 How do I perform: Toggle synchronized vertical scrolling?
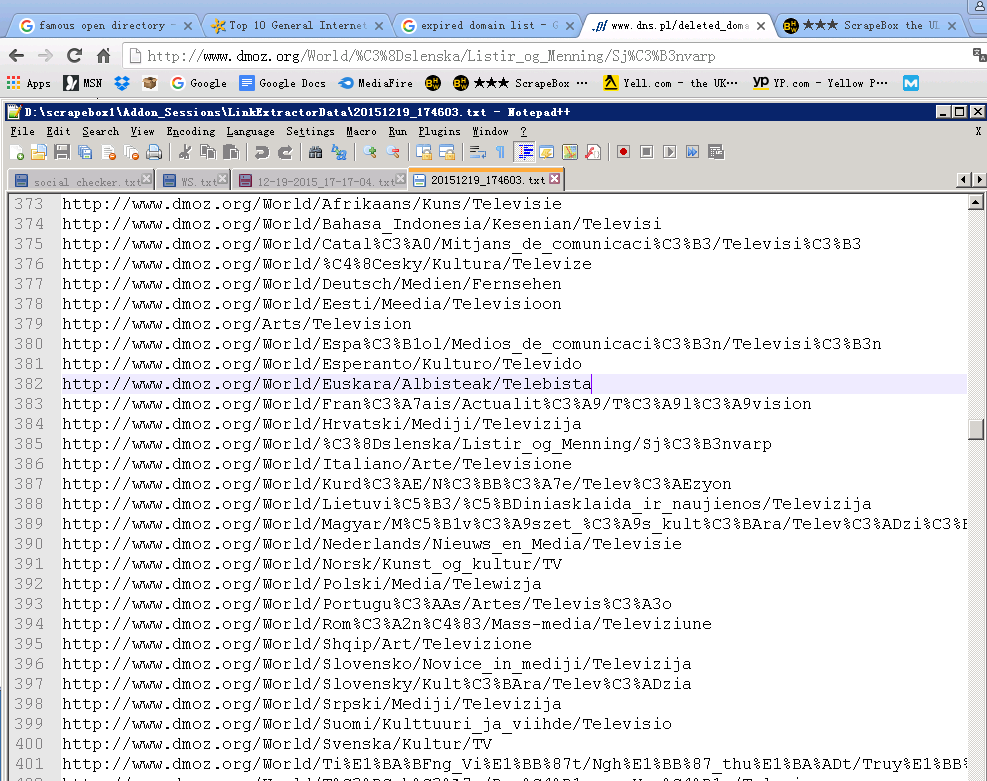tap(424, 152)
